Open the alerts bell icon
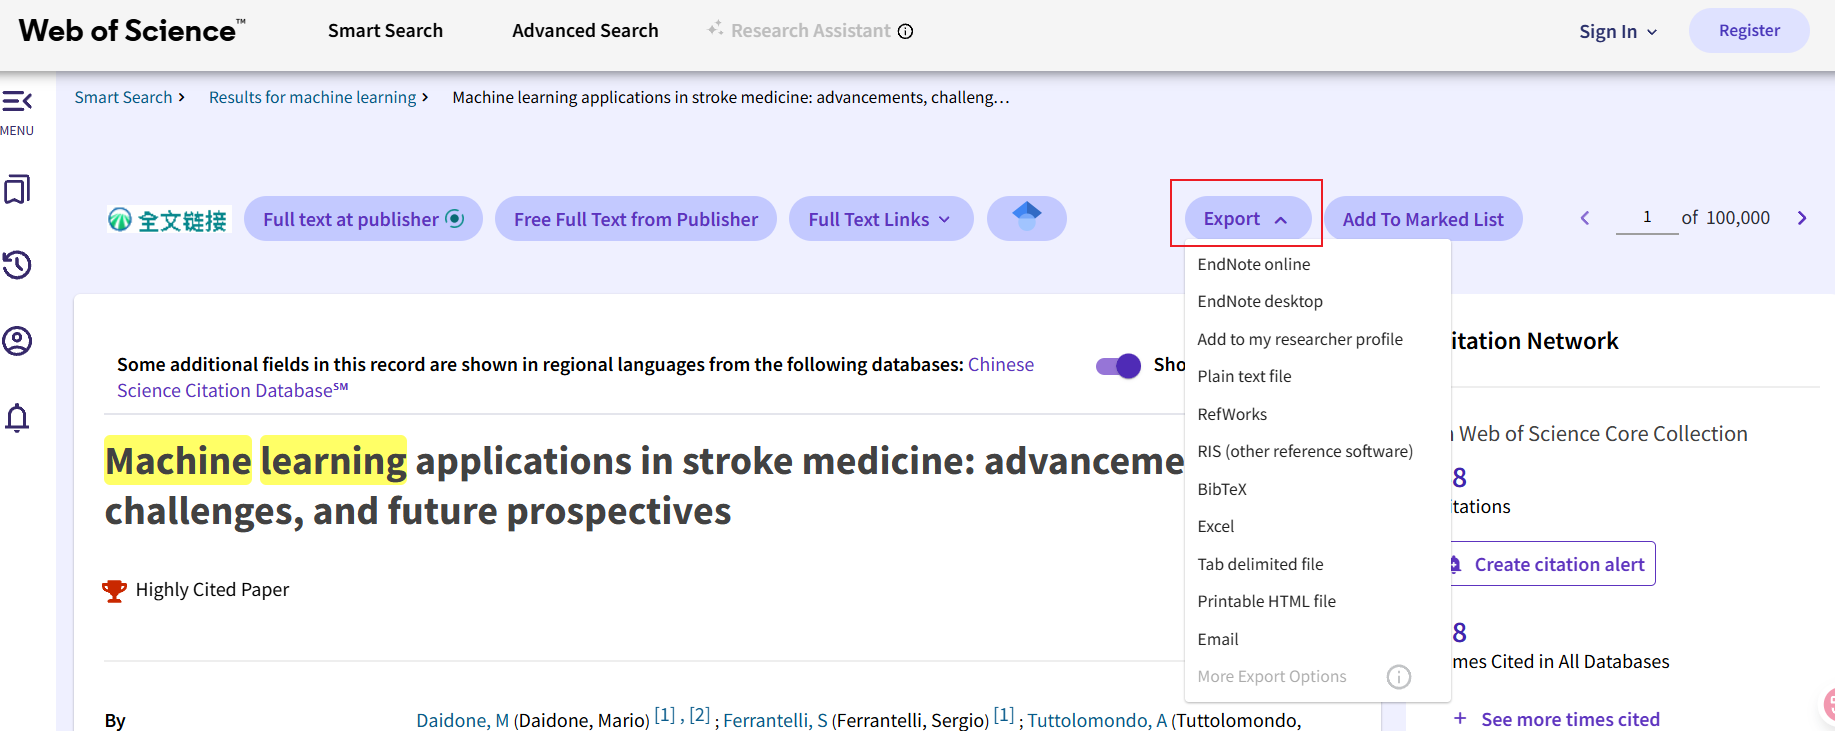 point(17,417)
